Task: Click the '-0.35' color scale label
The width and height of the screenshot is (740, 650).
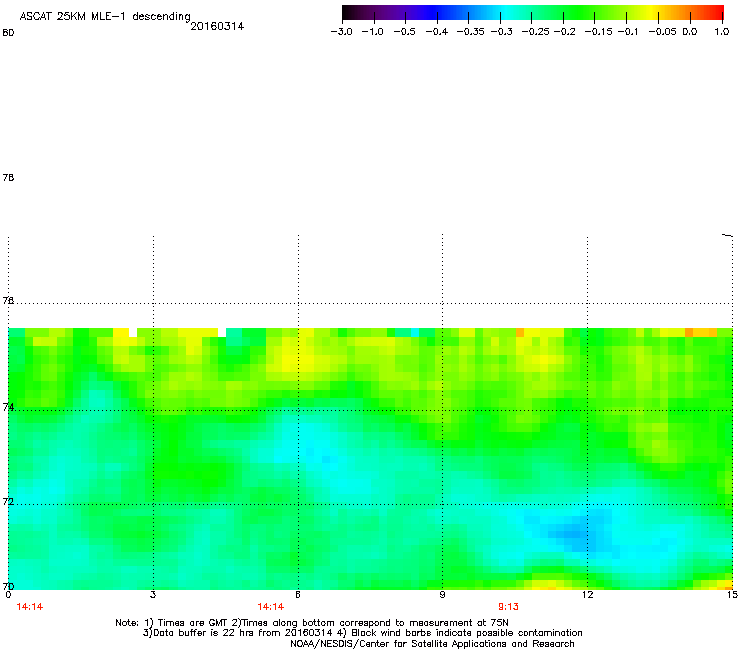Action: click(470, 32)
